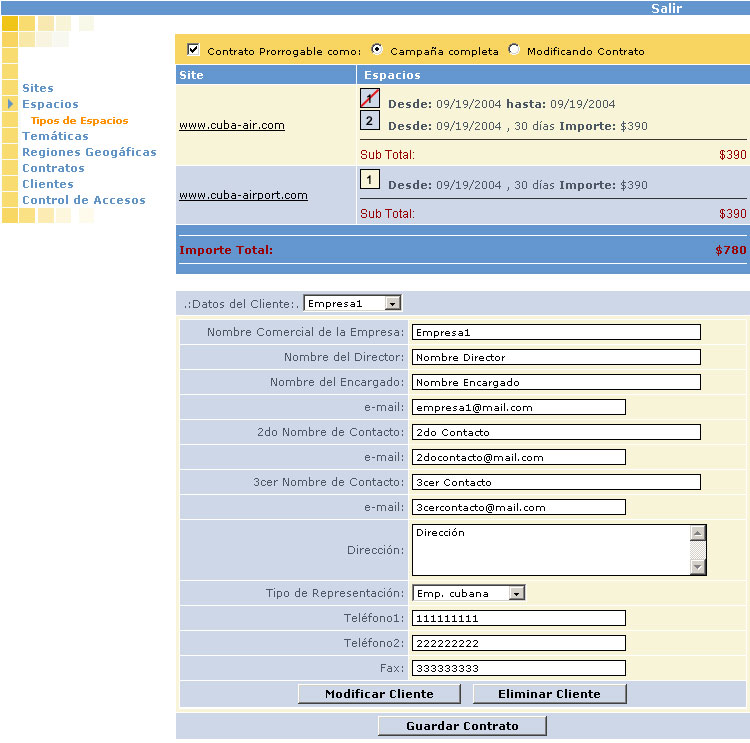750x743 pixels.
Task: Click Nombre del Director input field
Action: (556, 357)
